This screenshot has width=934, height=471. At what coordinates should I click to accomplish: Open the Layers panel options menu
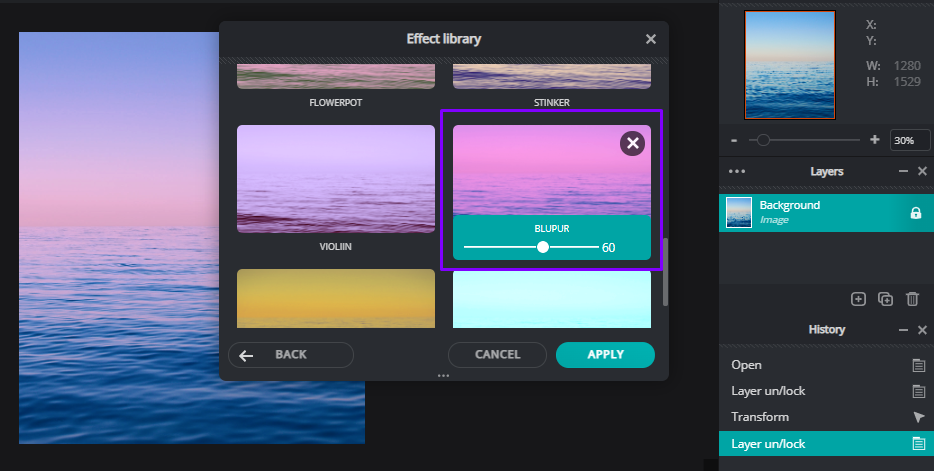tap(737, 171)
